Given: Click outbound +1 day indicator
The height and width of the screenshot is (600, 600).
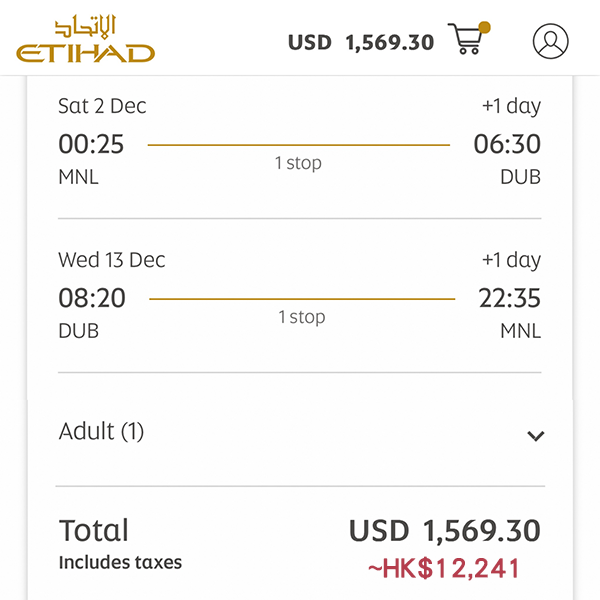Looking at the screenshot, I should coord(510,106).
